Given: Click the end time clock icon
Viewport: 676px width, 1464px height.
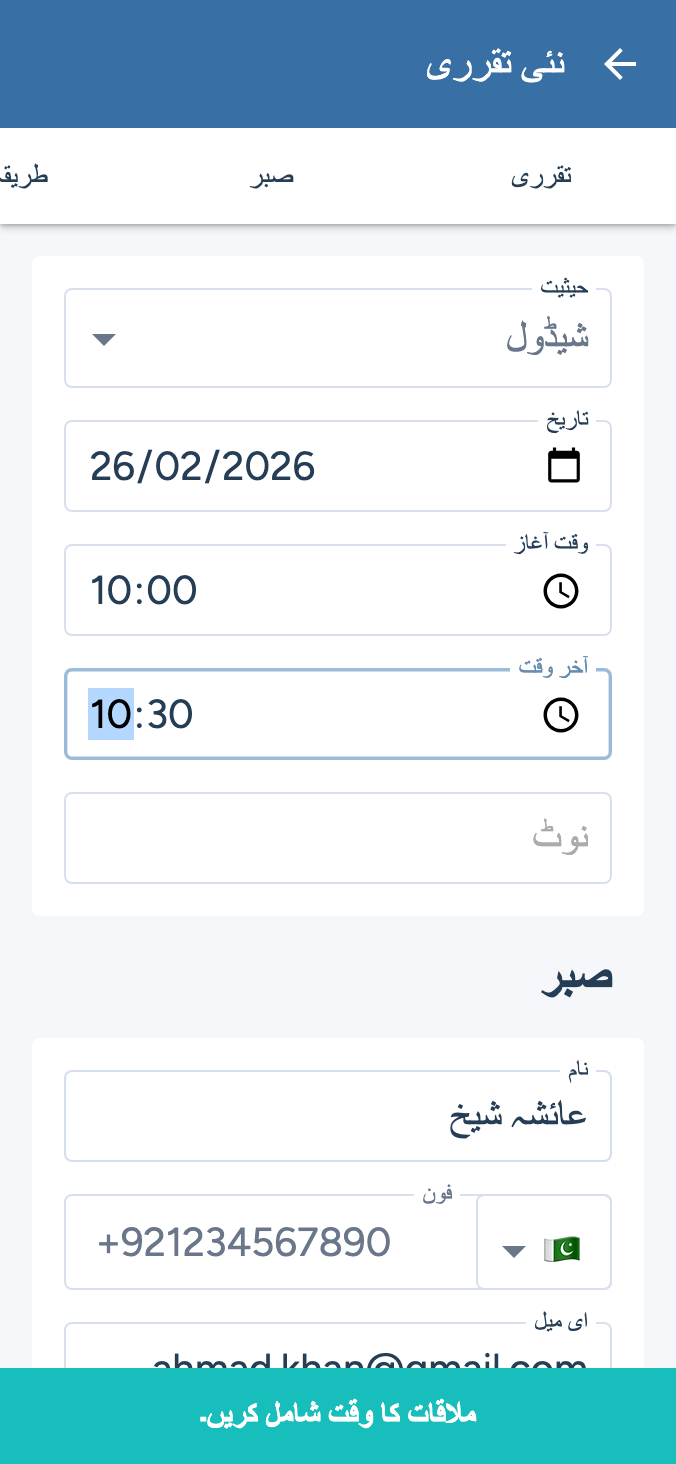Looking at the screenshot, I should coord(561,715).
